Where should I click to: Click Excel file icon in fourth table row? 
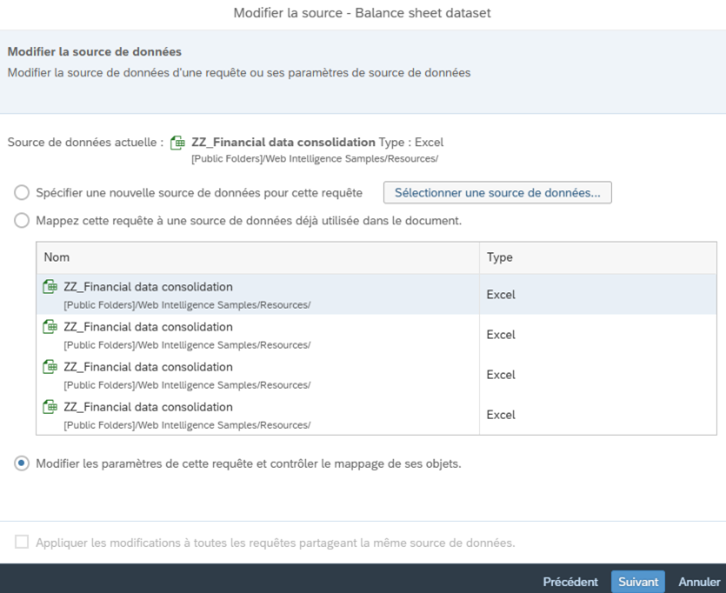50,407
